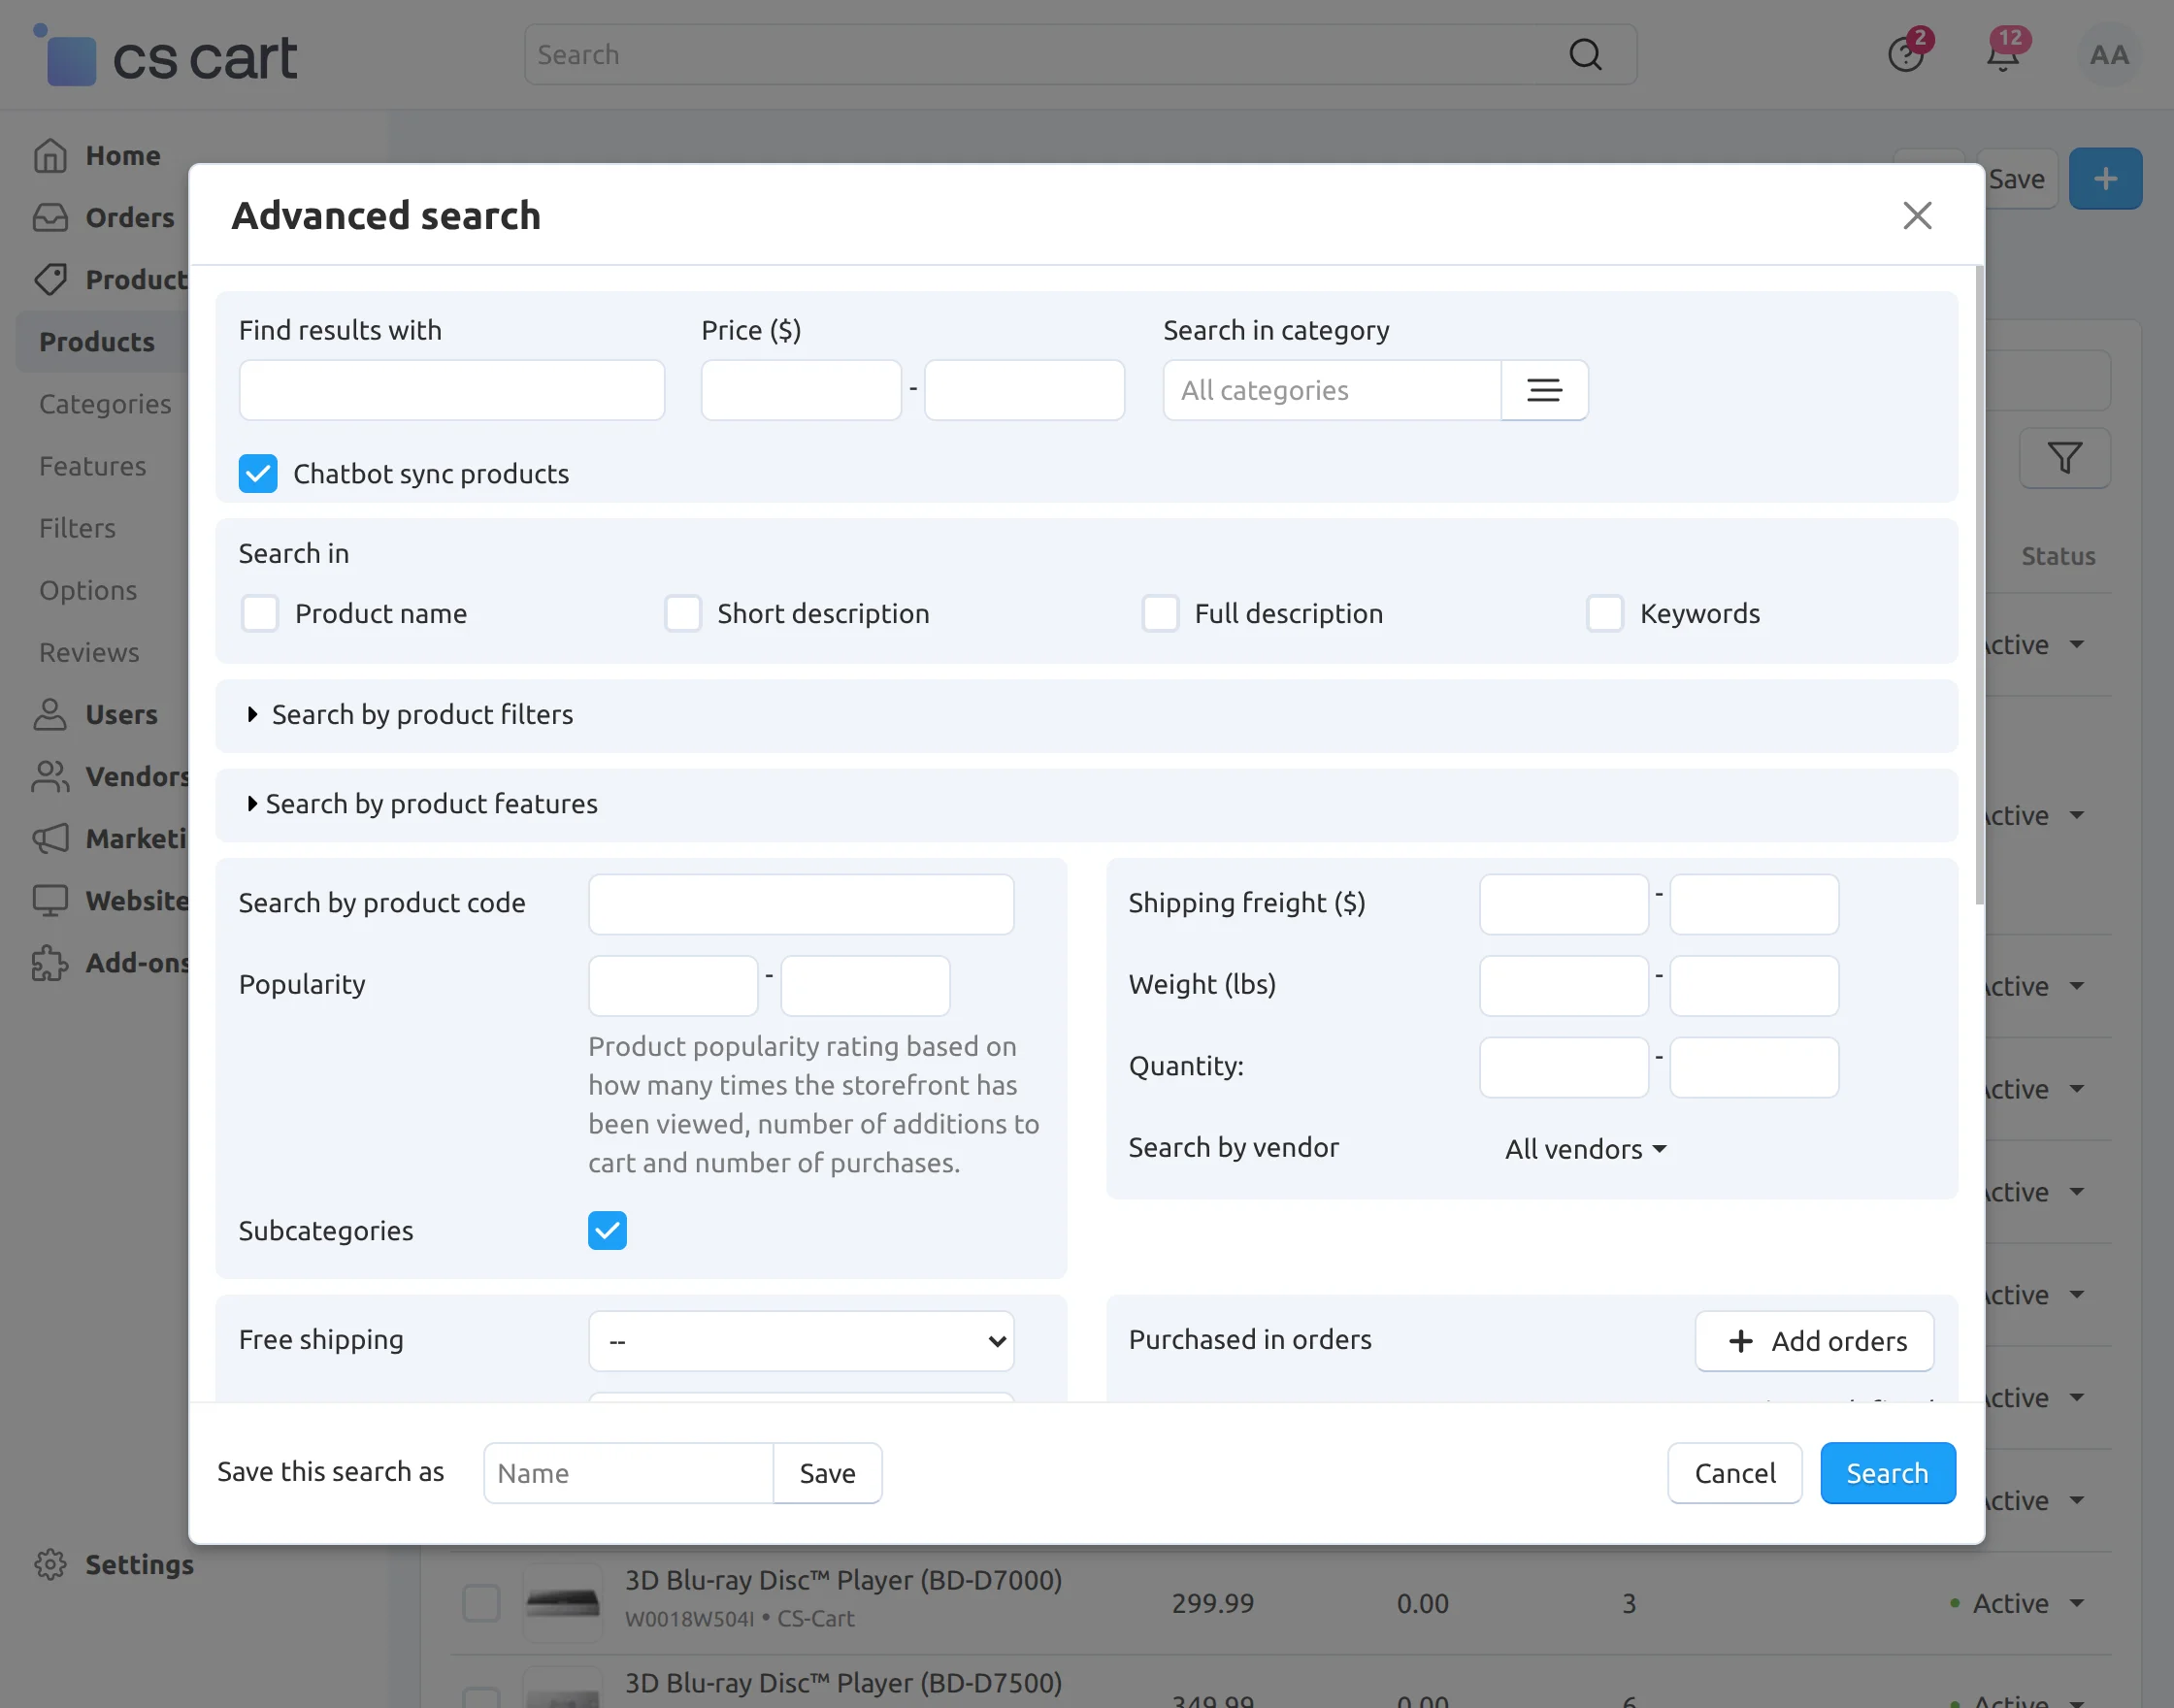Expand Search by product features section
The width and height of the screenshot is (2174, 1708).
click(x=430, y=804)
